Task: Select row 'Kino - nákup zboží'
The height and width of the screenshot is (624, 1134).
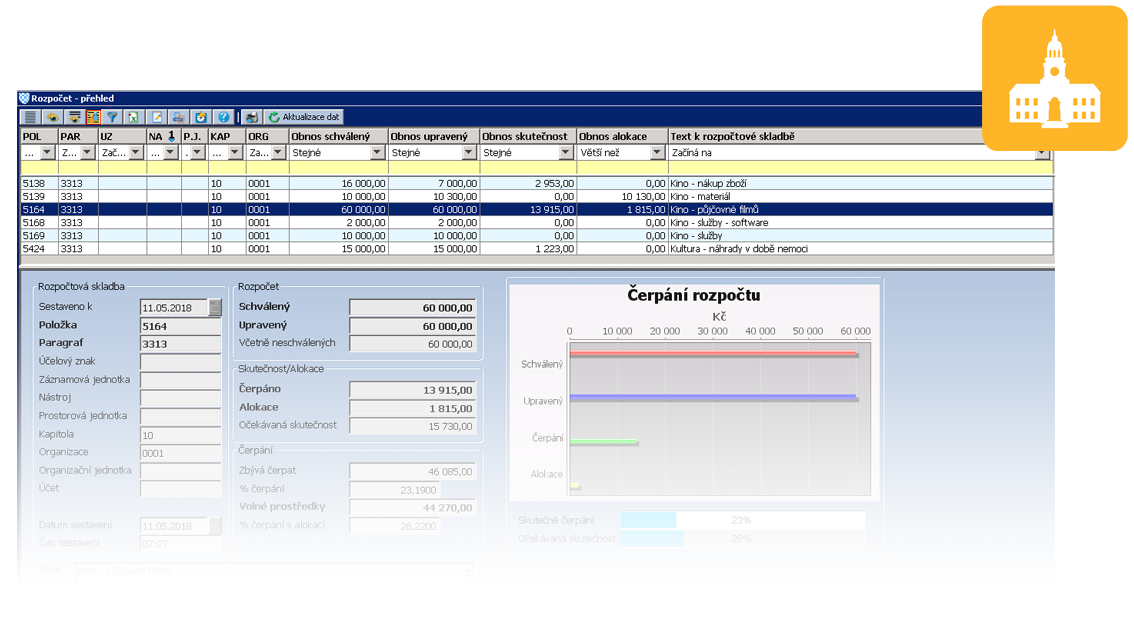Action: pos(537,184)
